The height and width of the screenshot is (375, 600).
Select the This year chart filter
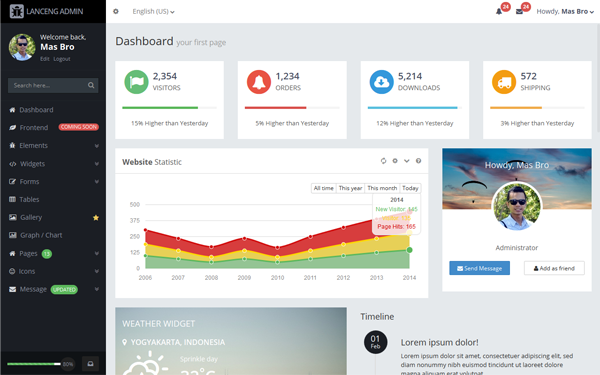tap(351, 188)
